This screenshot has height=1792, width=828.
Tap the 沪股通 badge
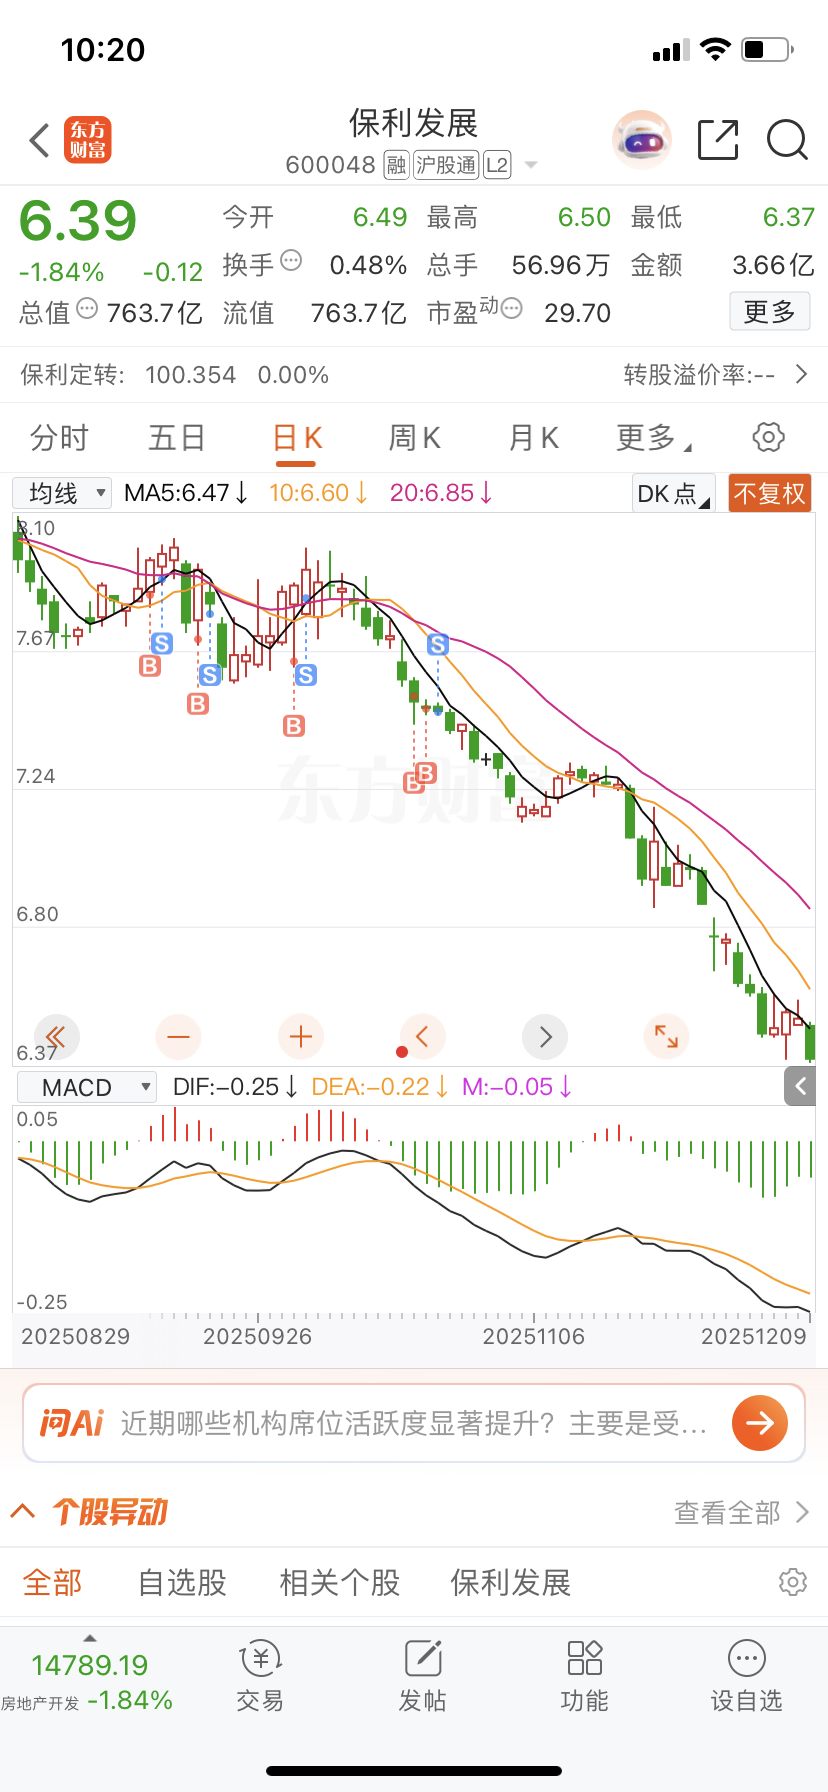coord(446,165)
